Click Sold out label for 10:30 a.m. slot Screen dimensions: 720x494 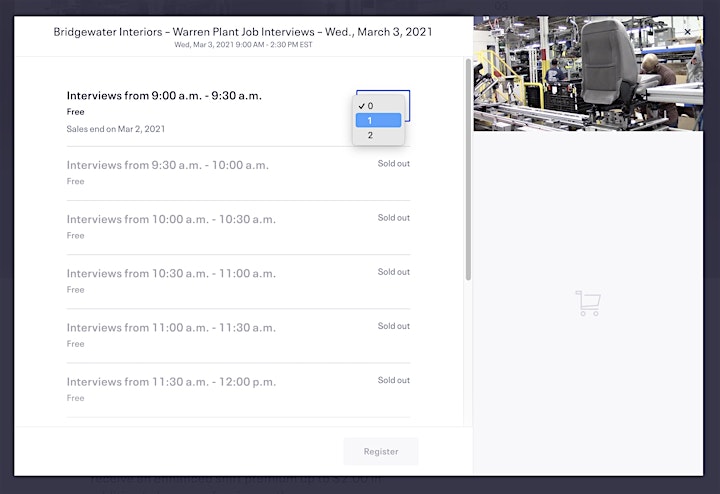pyautogui.click(x=394, y=272)
